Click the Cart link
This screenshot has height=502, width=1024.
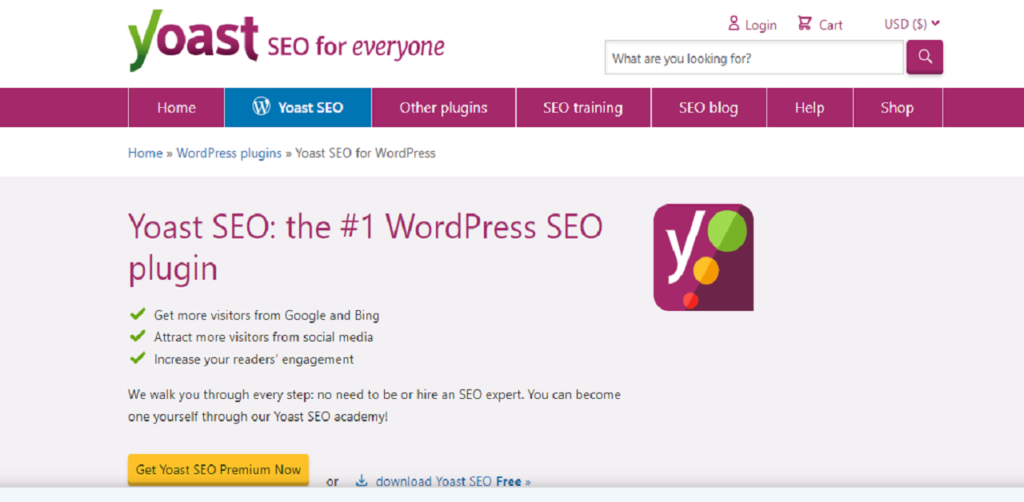(x=831, y=25)
